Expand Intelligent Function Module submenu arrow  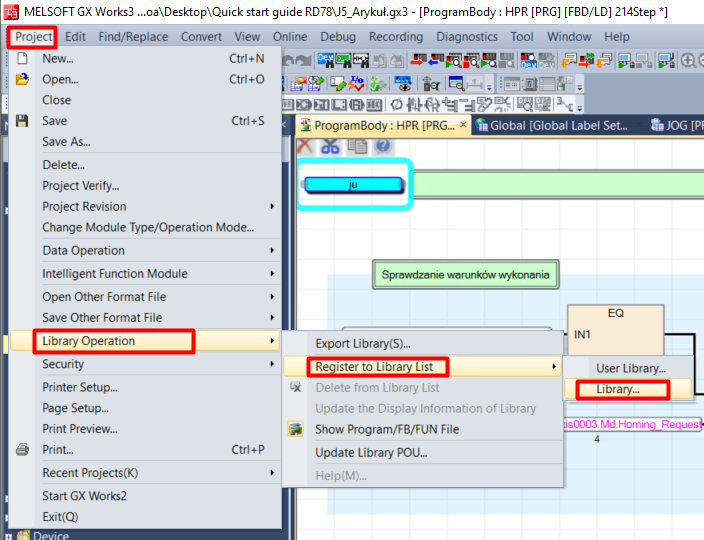[272, 273]
